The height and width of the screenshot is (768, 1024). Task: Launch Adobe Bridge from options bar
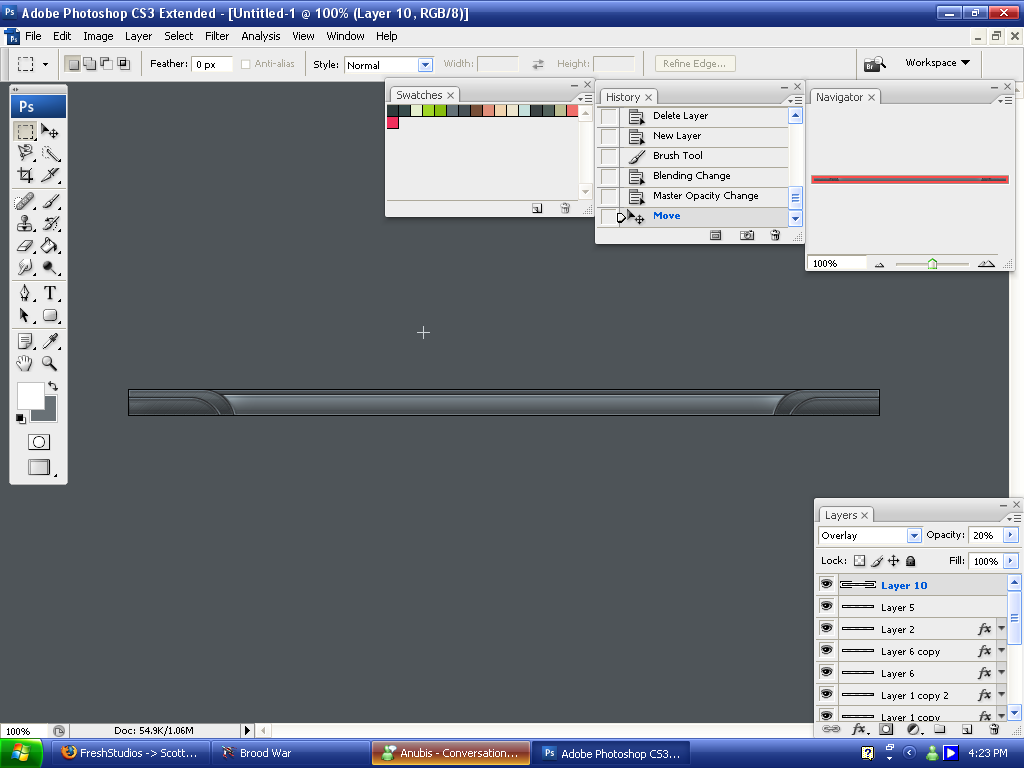click(x=875, y=64)
